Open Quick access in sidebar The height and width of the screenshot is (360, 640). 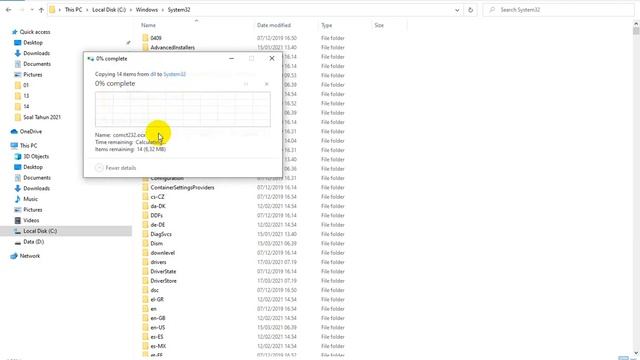35,32
